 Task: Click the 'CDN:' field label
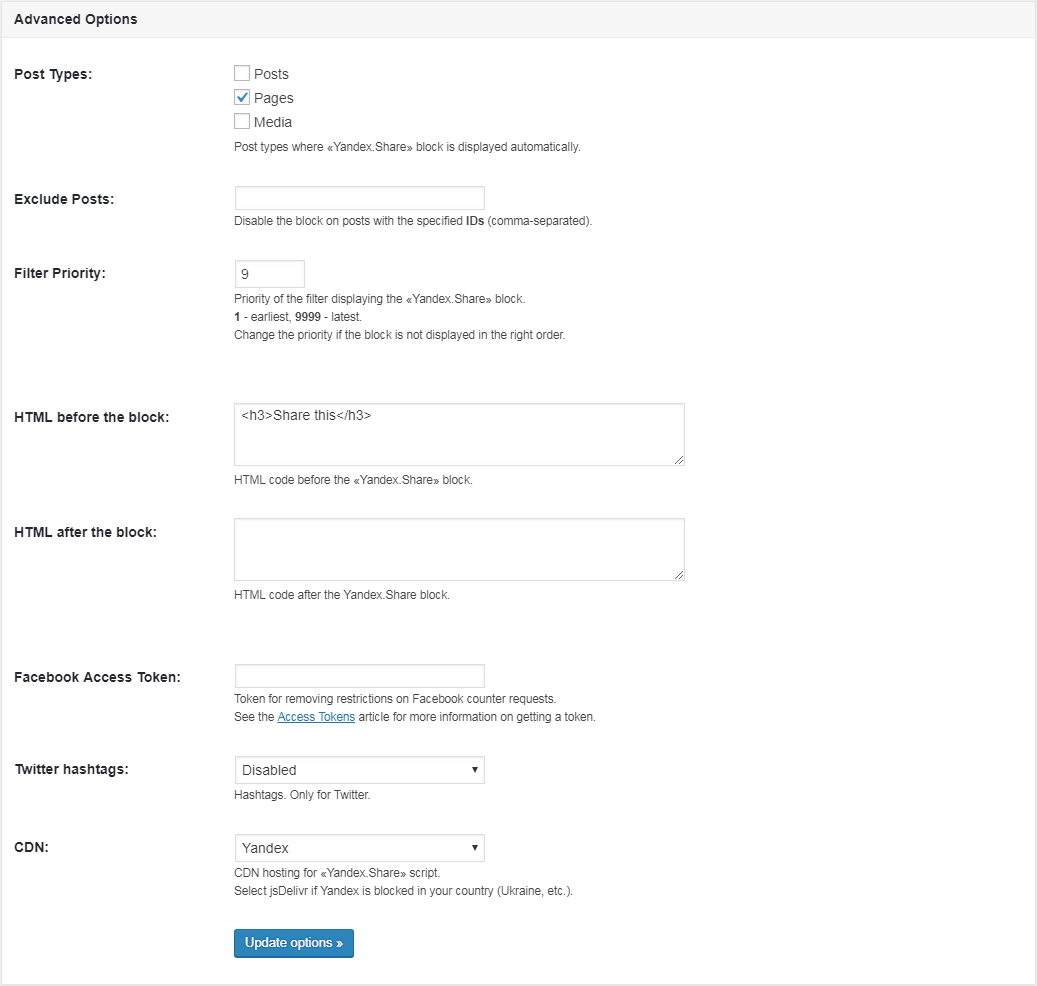[31, 847]
